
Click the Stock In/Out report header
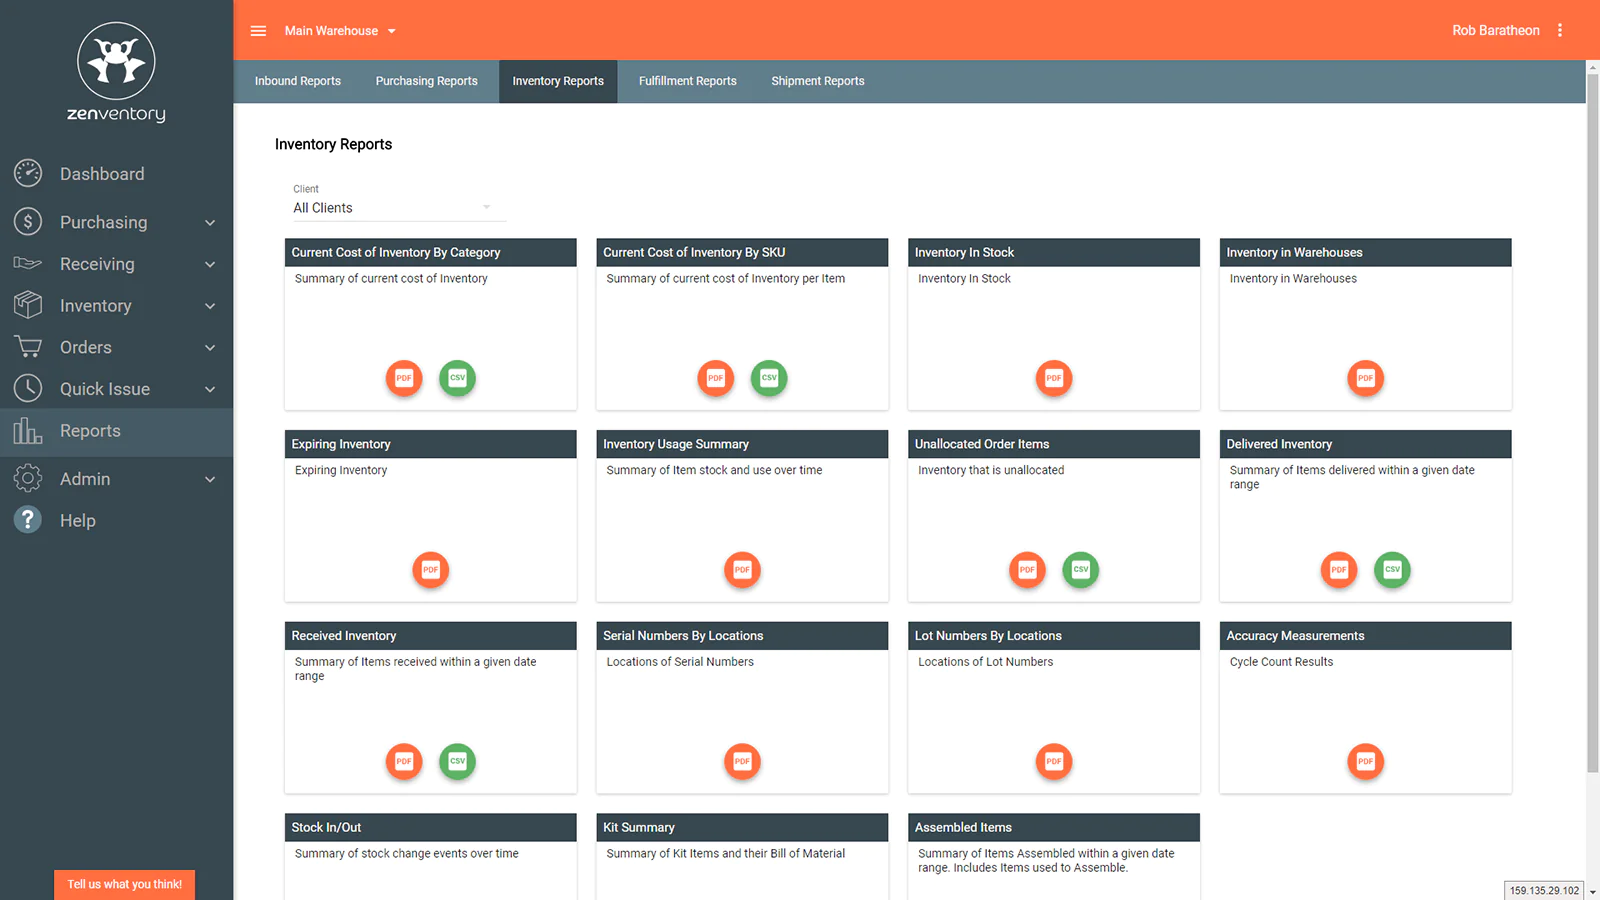pos(431,827)
